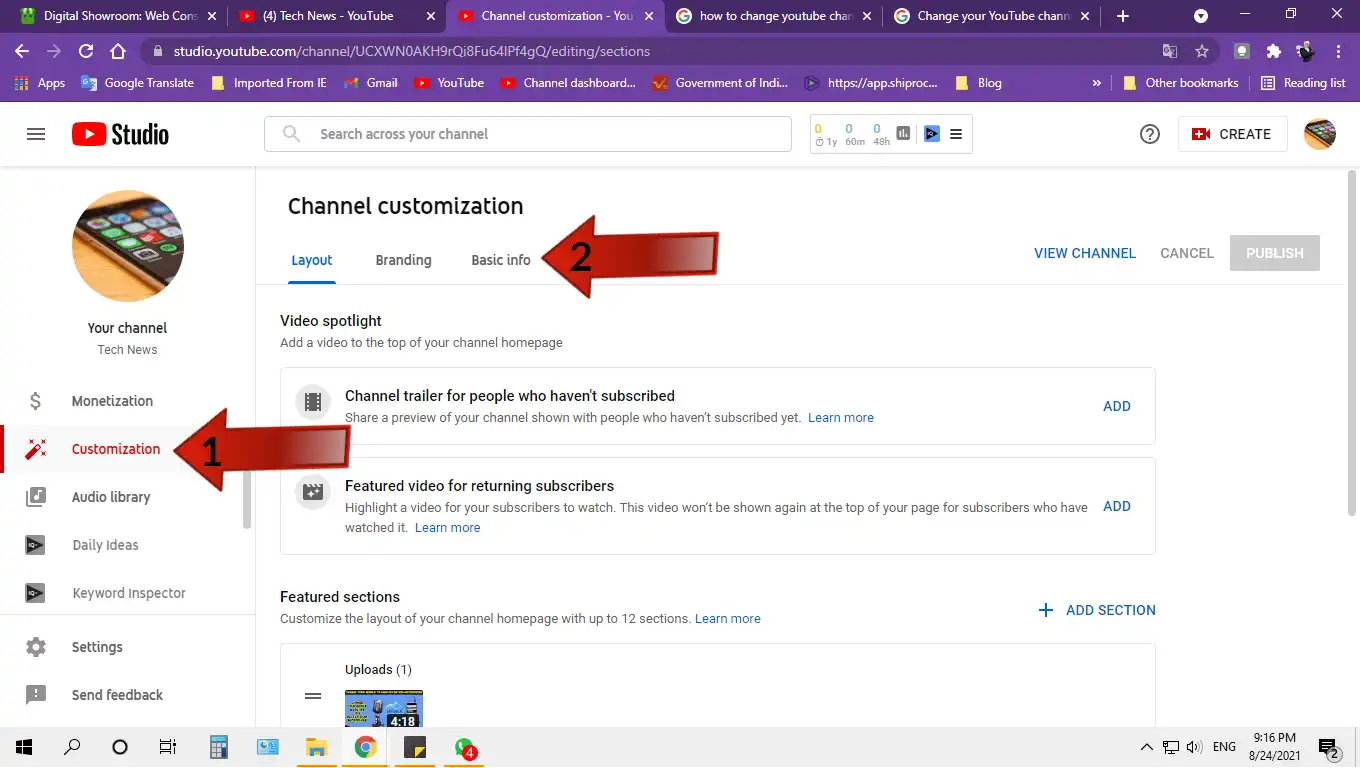This screenshot has height=768, width=1360.
Task: Show hidden system tray icons
Action: coord(1146,747)
